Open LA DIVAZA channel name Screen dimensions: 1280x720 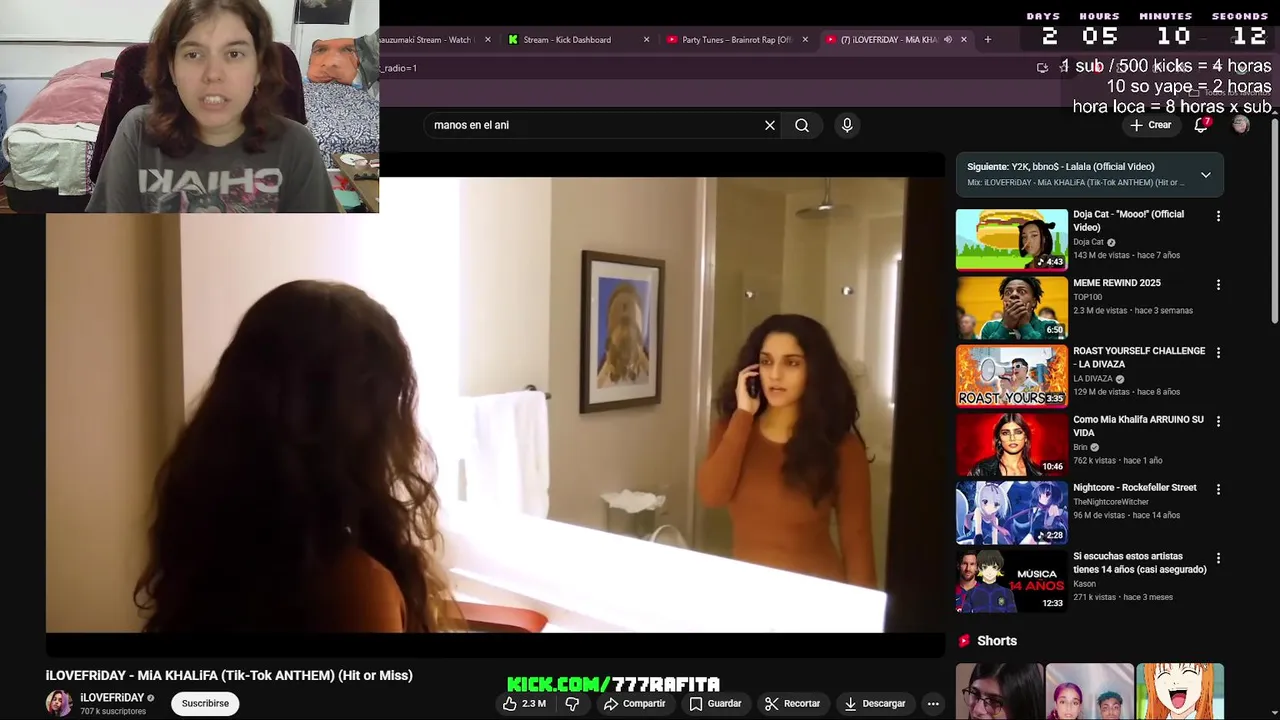point(1093,379)
